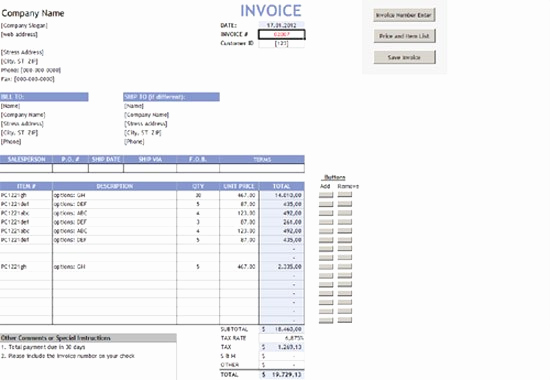
Task: Click Remove button for the 2,335.00 row
Action: tap(345, 267)
